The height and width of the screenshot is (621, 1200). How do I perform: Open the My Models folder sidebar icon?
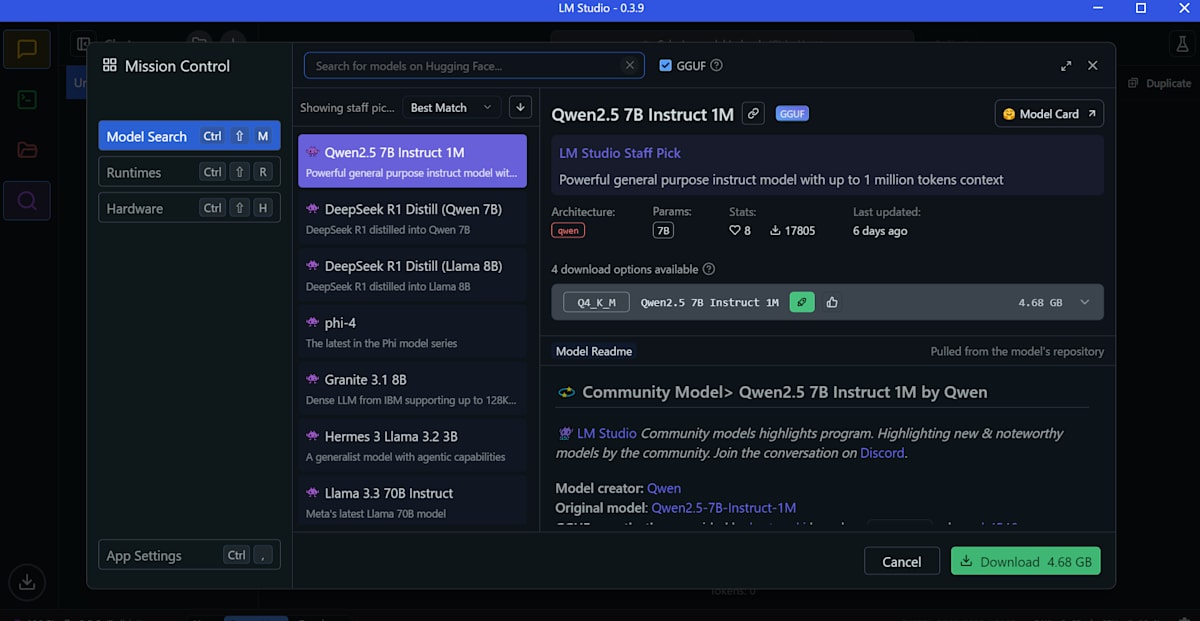27,150
